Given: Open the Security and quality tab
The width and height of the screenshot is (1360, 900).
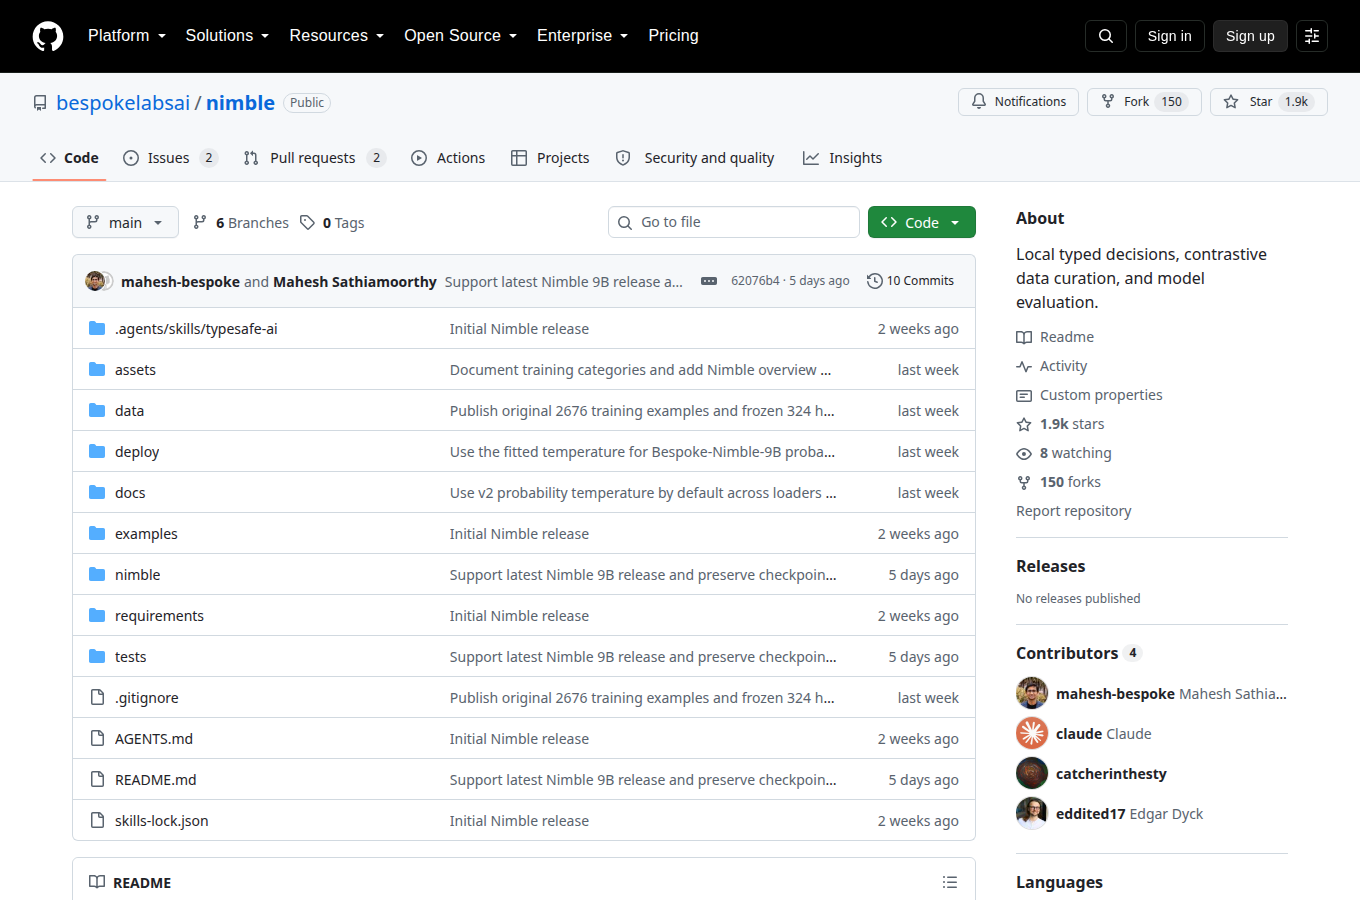Looking at the screenshot, I should pos(695,158).
